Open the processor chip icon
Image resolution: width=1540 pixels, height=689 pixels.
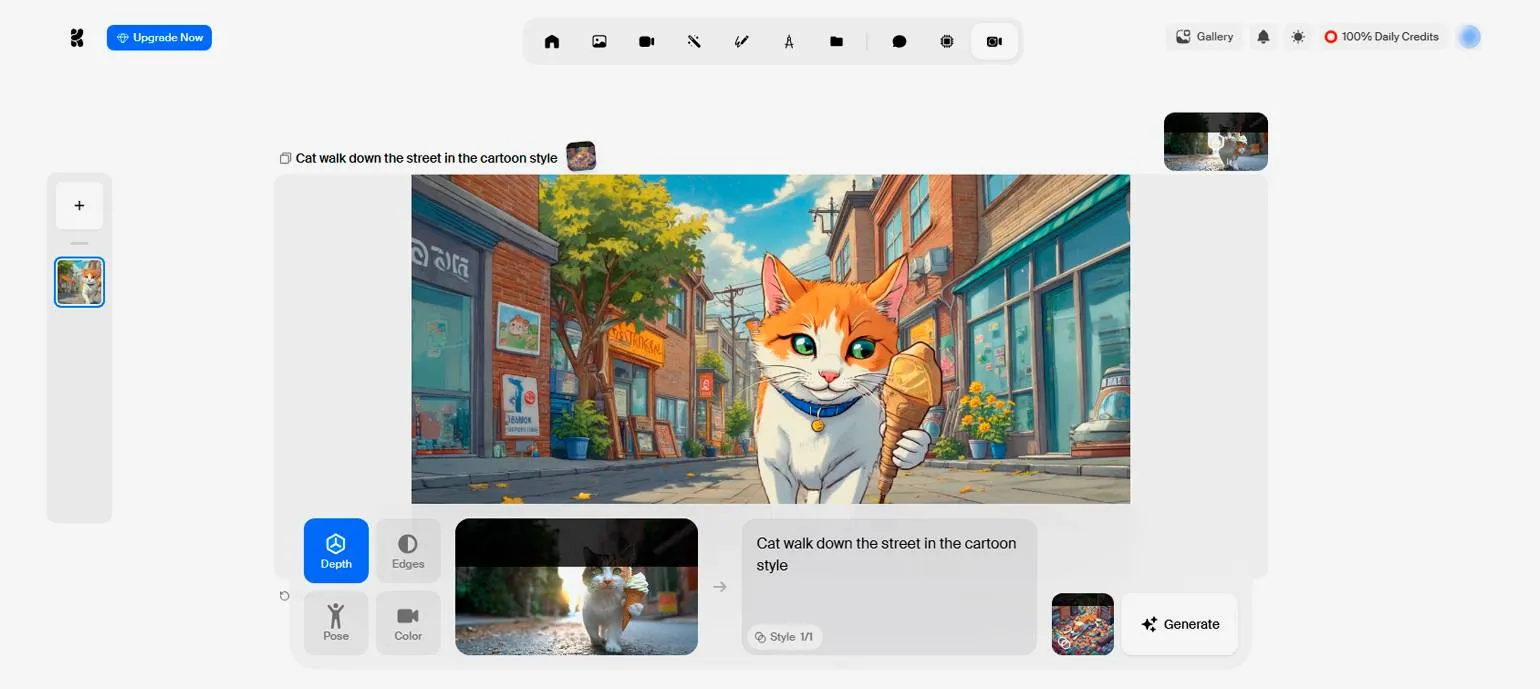(946, 41)
